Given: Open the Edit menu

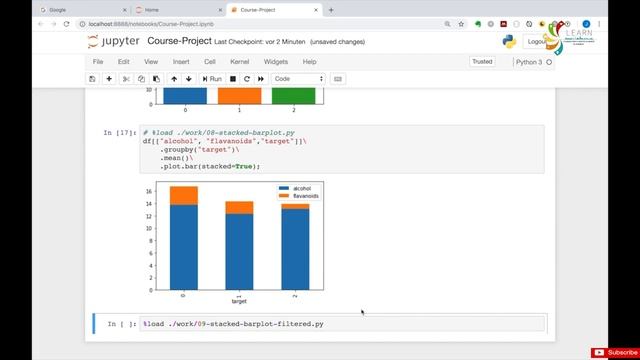Looking at the screenshot, I should [124, 62].
